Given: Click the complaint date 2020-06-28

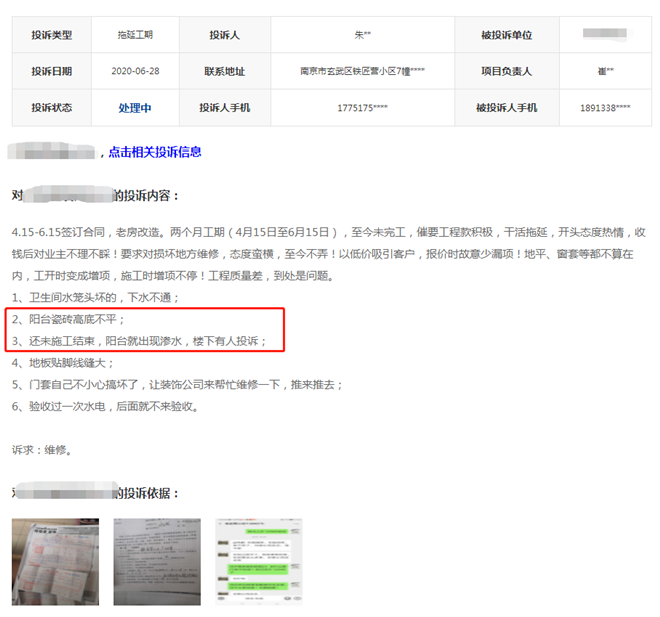Looking at the screenshot, I should 134,71.
